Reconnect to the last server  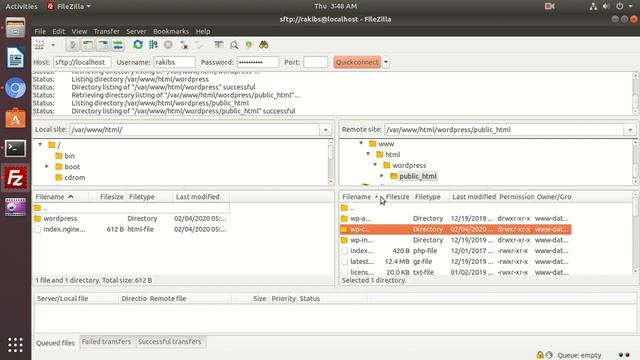199,45
